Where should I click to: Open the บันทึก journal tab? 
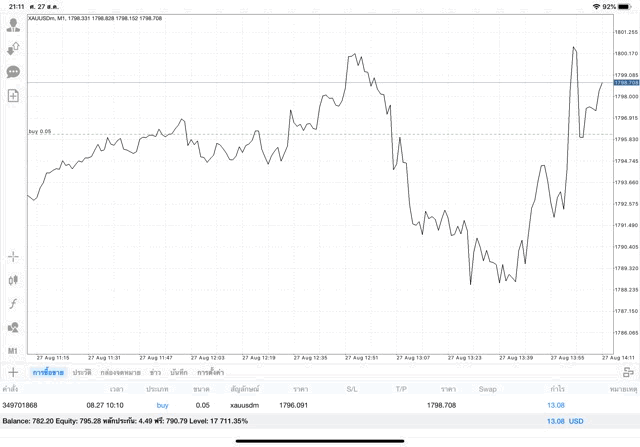pyautogui.click(x=179, y=372)
